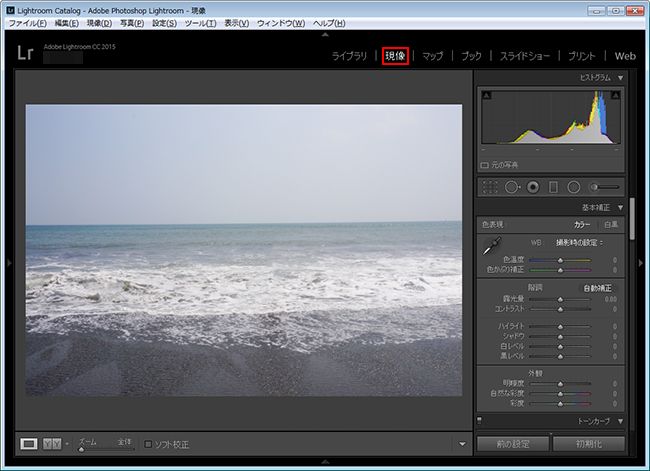
Task: Click the beach photo preview
Action: tap(244, 250)
